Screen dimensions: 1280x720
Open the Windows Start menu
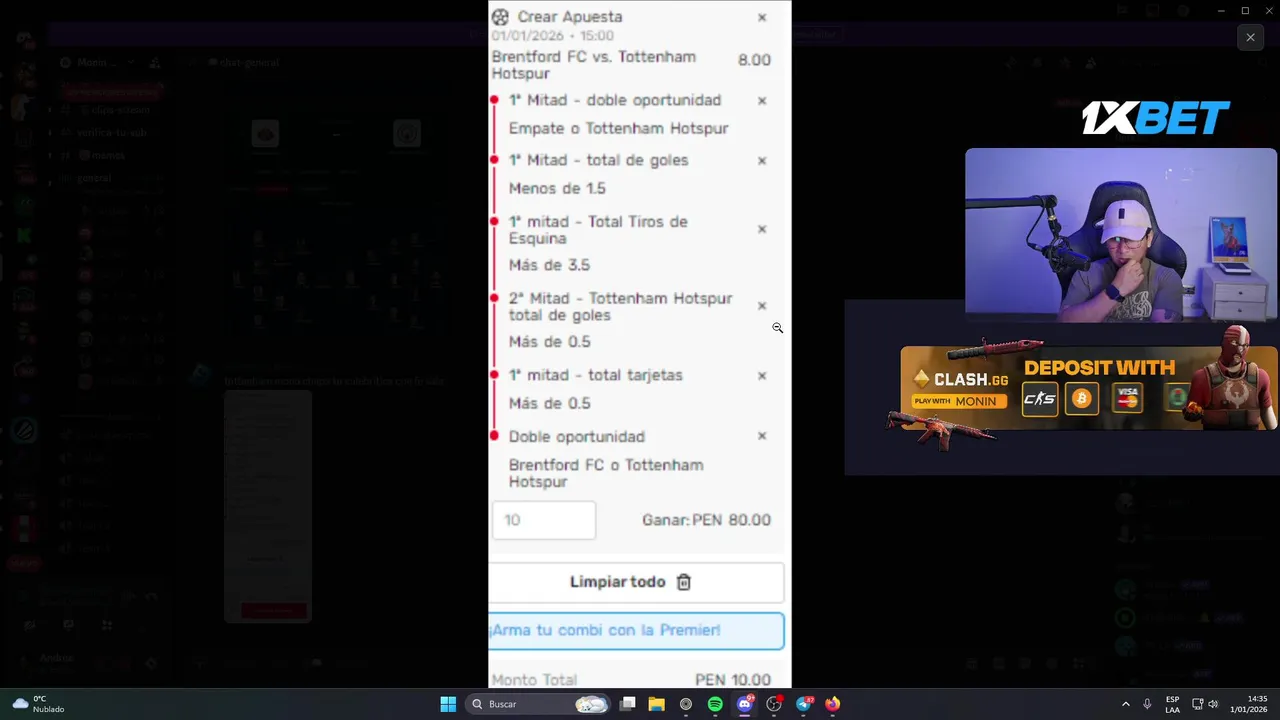click(448, 704)
